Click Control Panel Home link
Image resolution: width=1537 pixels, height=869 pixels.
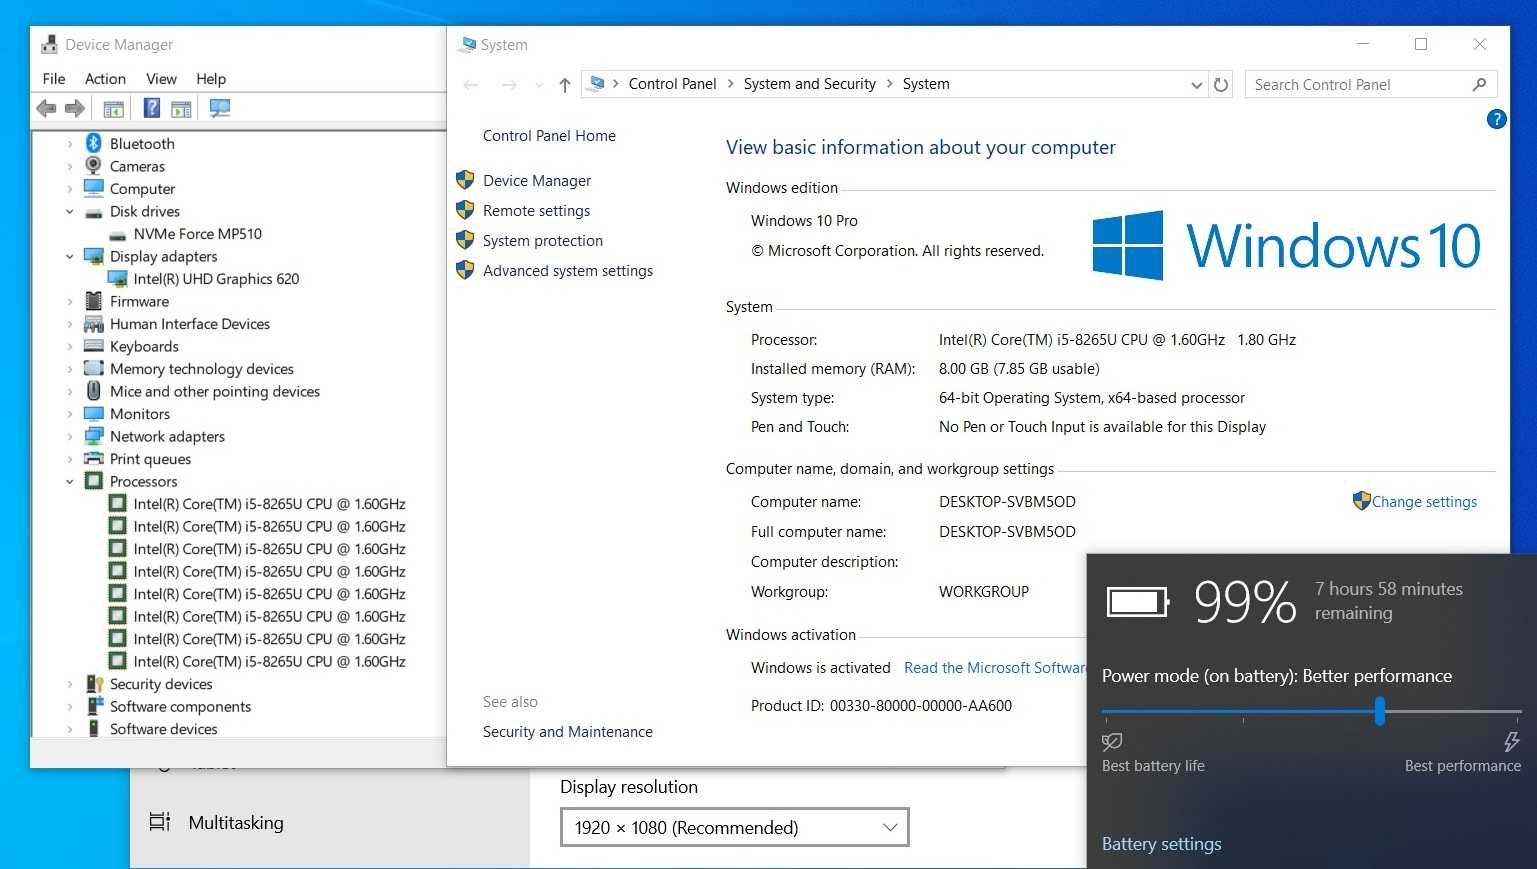click(549, 136)
